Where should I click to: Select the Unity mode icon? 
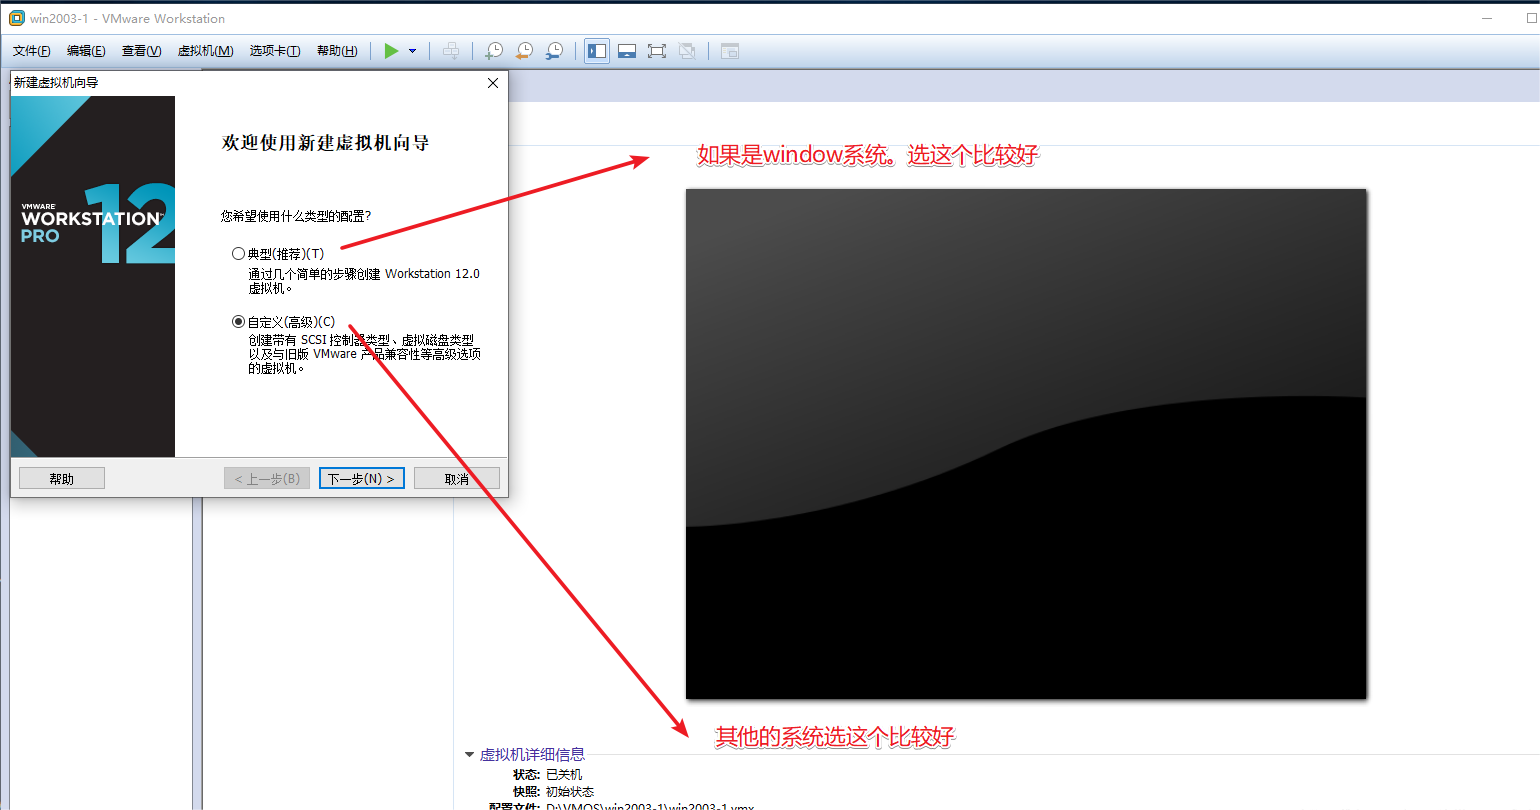click(x=687, y=50)
